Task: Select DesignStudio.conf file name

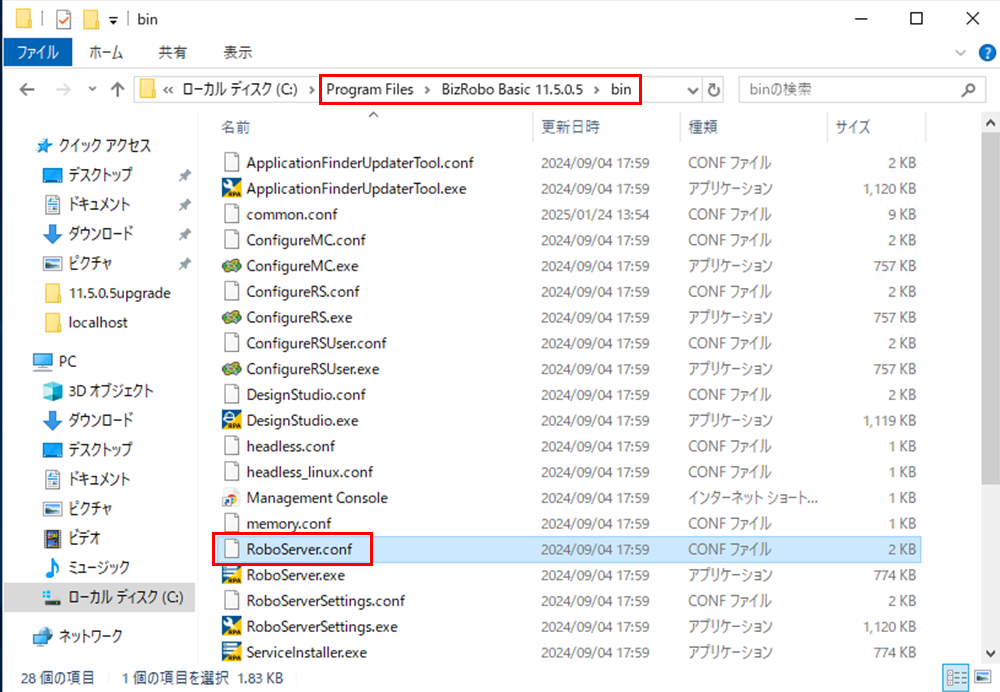Action: point(306,395)
